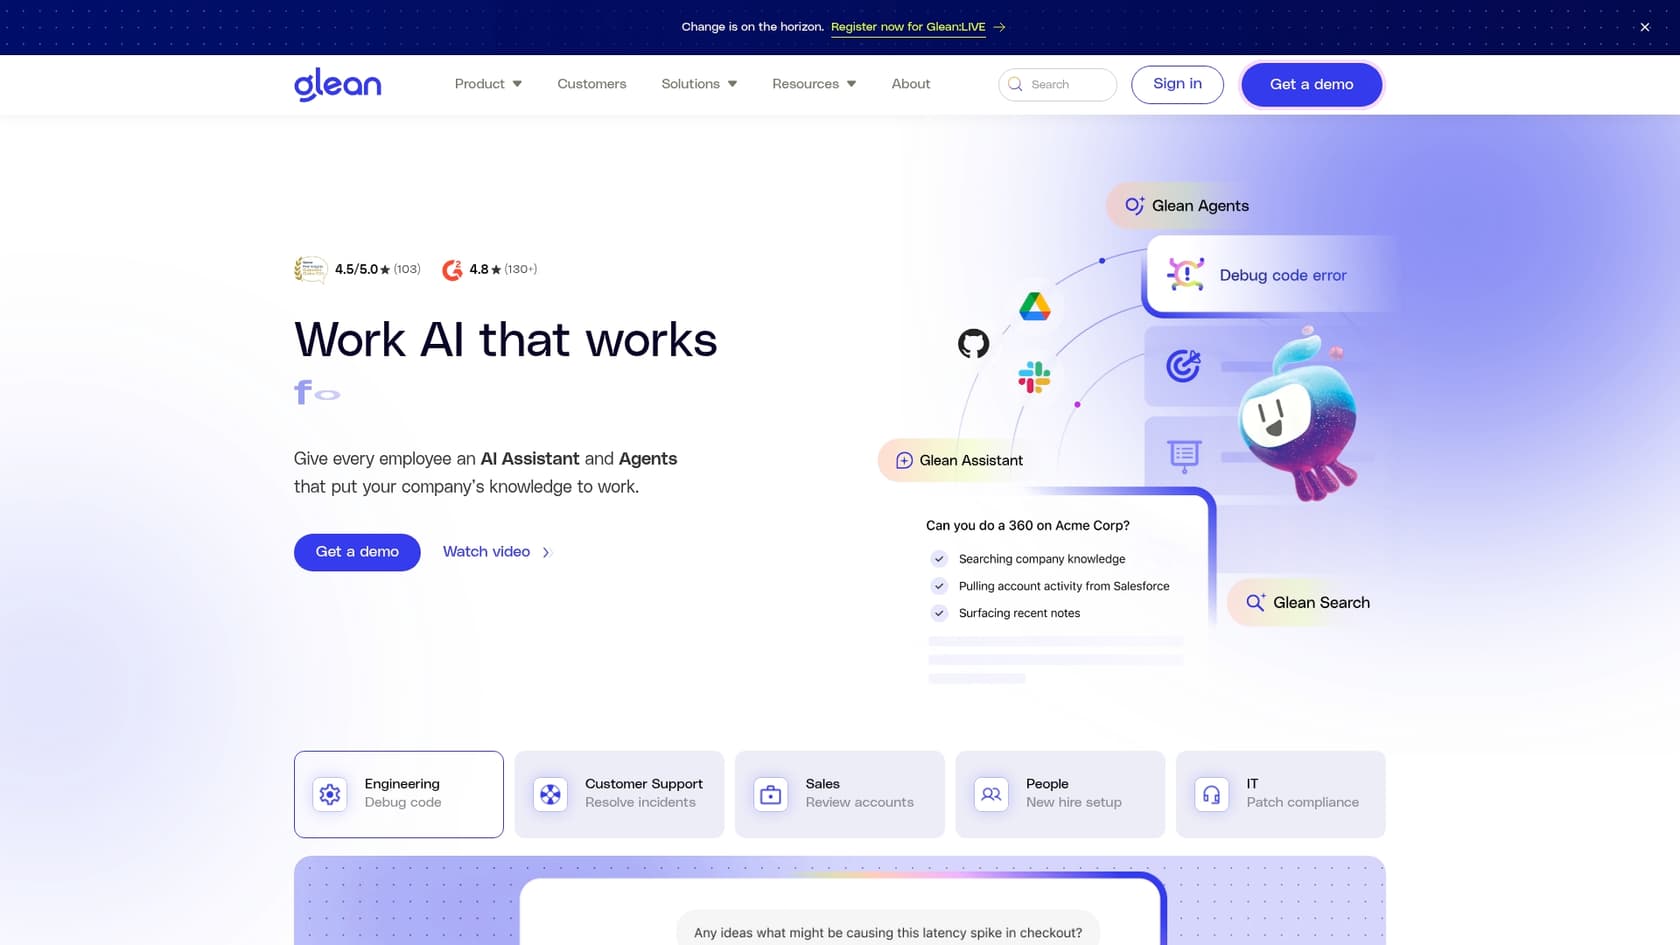Open the Customers page from the navbar
Image resolution: width=1680 pixels, height=945 pixels.
(x=591, y=84)
